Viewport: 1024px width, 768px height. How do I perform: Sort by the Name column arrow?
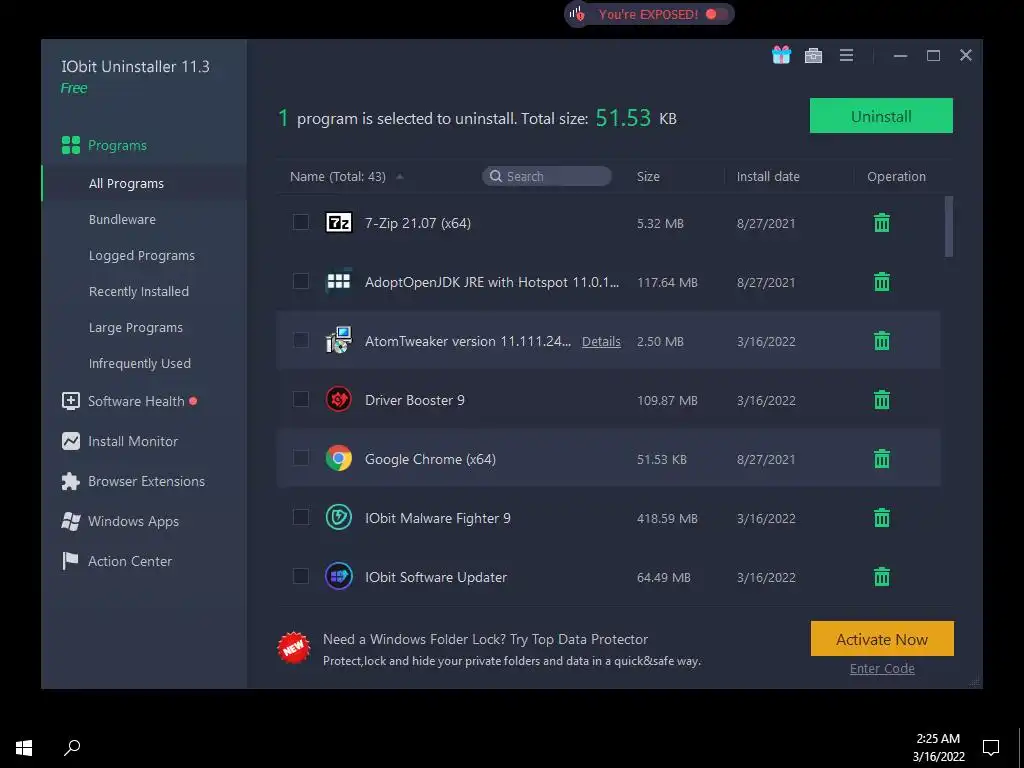[x=400, y=176]
